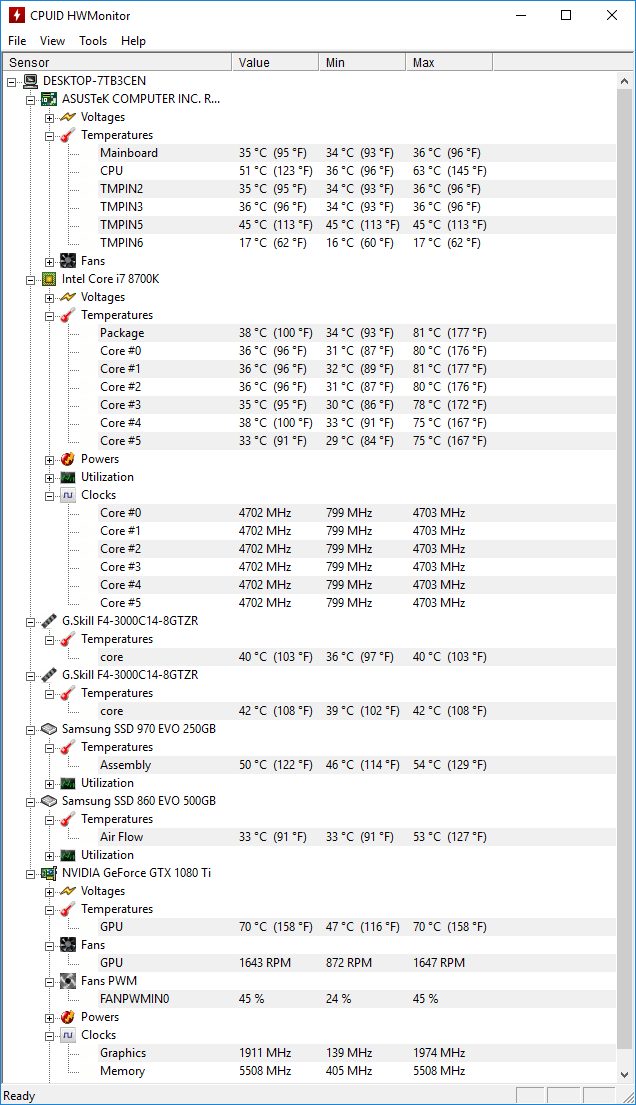Expand the ASUSTeK Voltages node

tap(49, 118)
